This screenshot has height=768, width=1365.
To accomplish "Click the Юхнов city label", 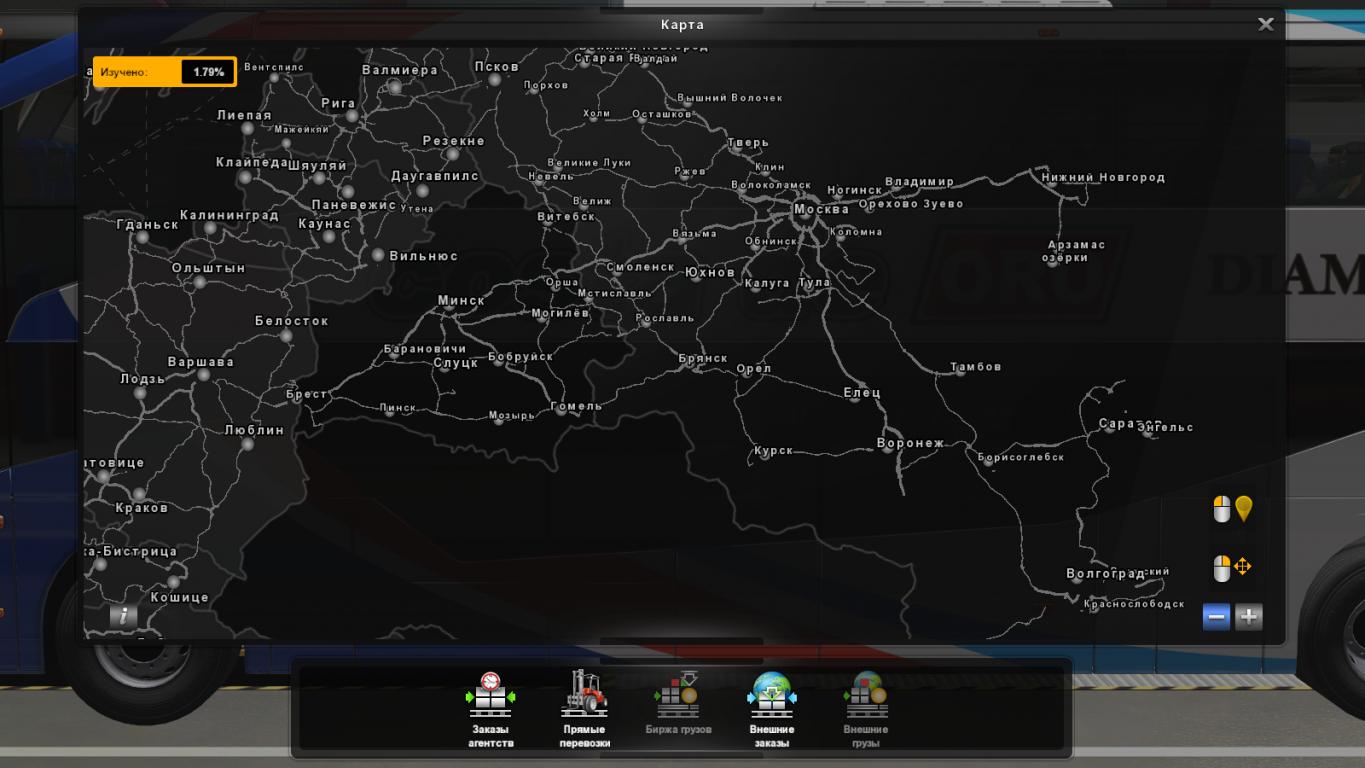I will [x=710, y=272].
